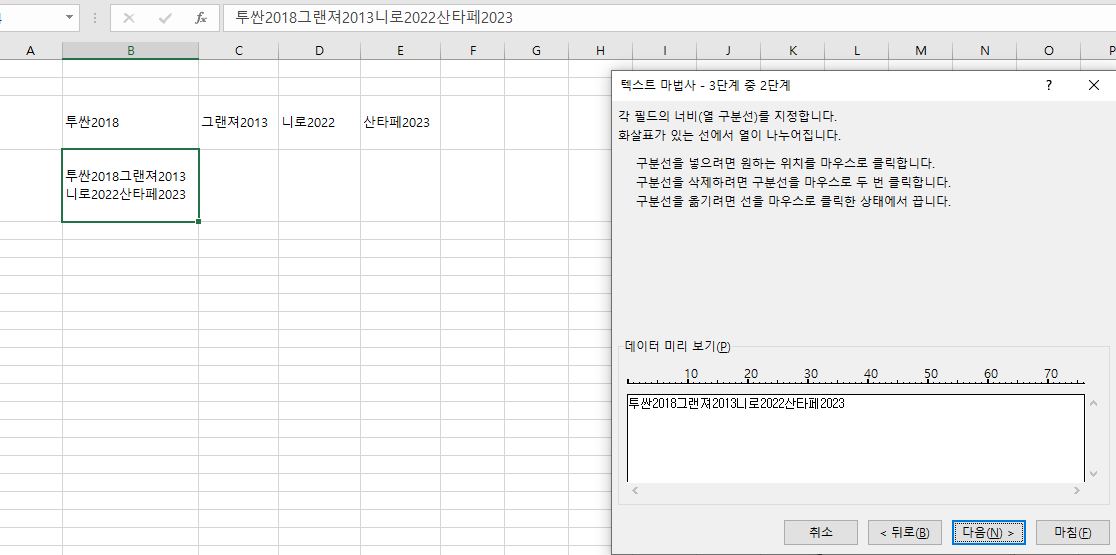Click the 데이터 미리 보기(P) label
This screenshot has width=1116, height=555.
[x=678, y=347]
